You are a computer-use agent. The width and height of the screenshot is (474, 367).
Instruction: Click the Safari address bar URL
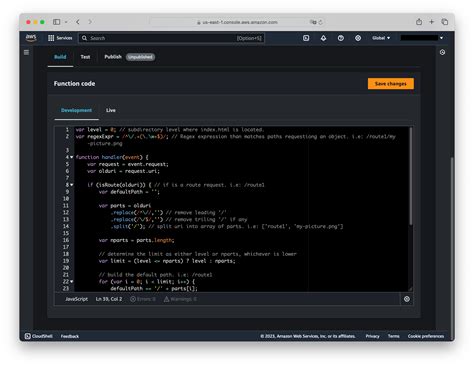237,22
